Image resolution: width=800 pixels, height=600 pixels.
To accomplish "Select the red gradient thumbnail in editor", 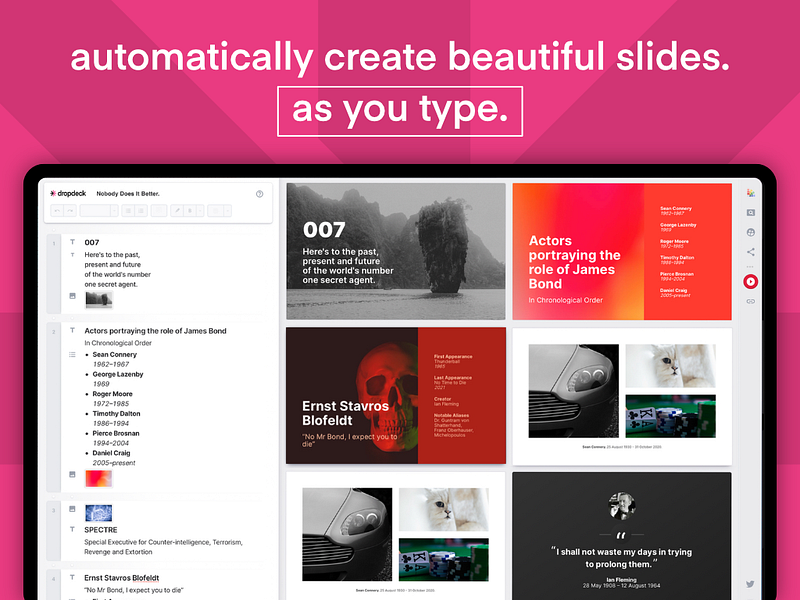I will [98, 479].
